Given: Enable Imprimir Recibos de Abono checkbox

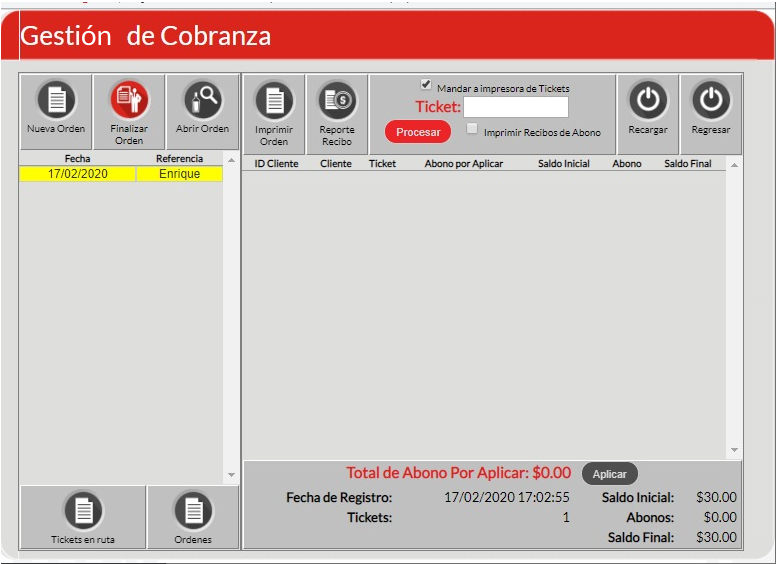Looking at the screenshot, I should coord(473,129).
